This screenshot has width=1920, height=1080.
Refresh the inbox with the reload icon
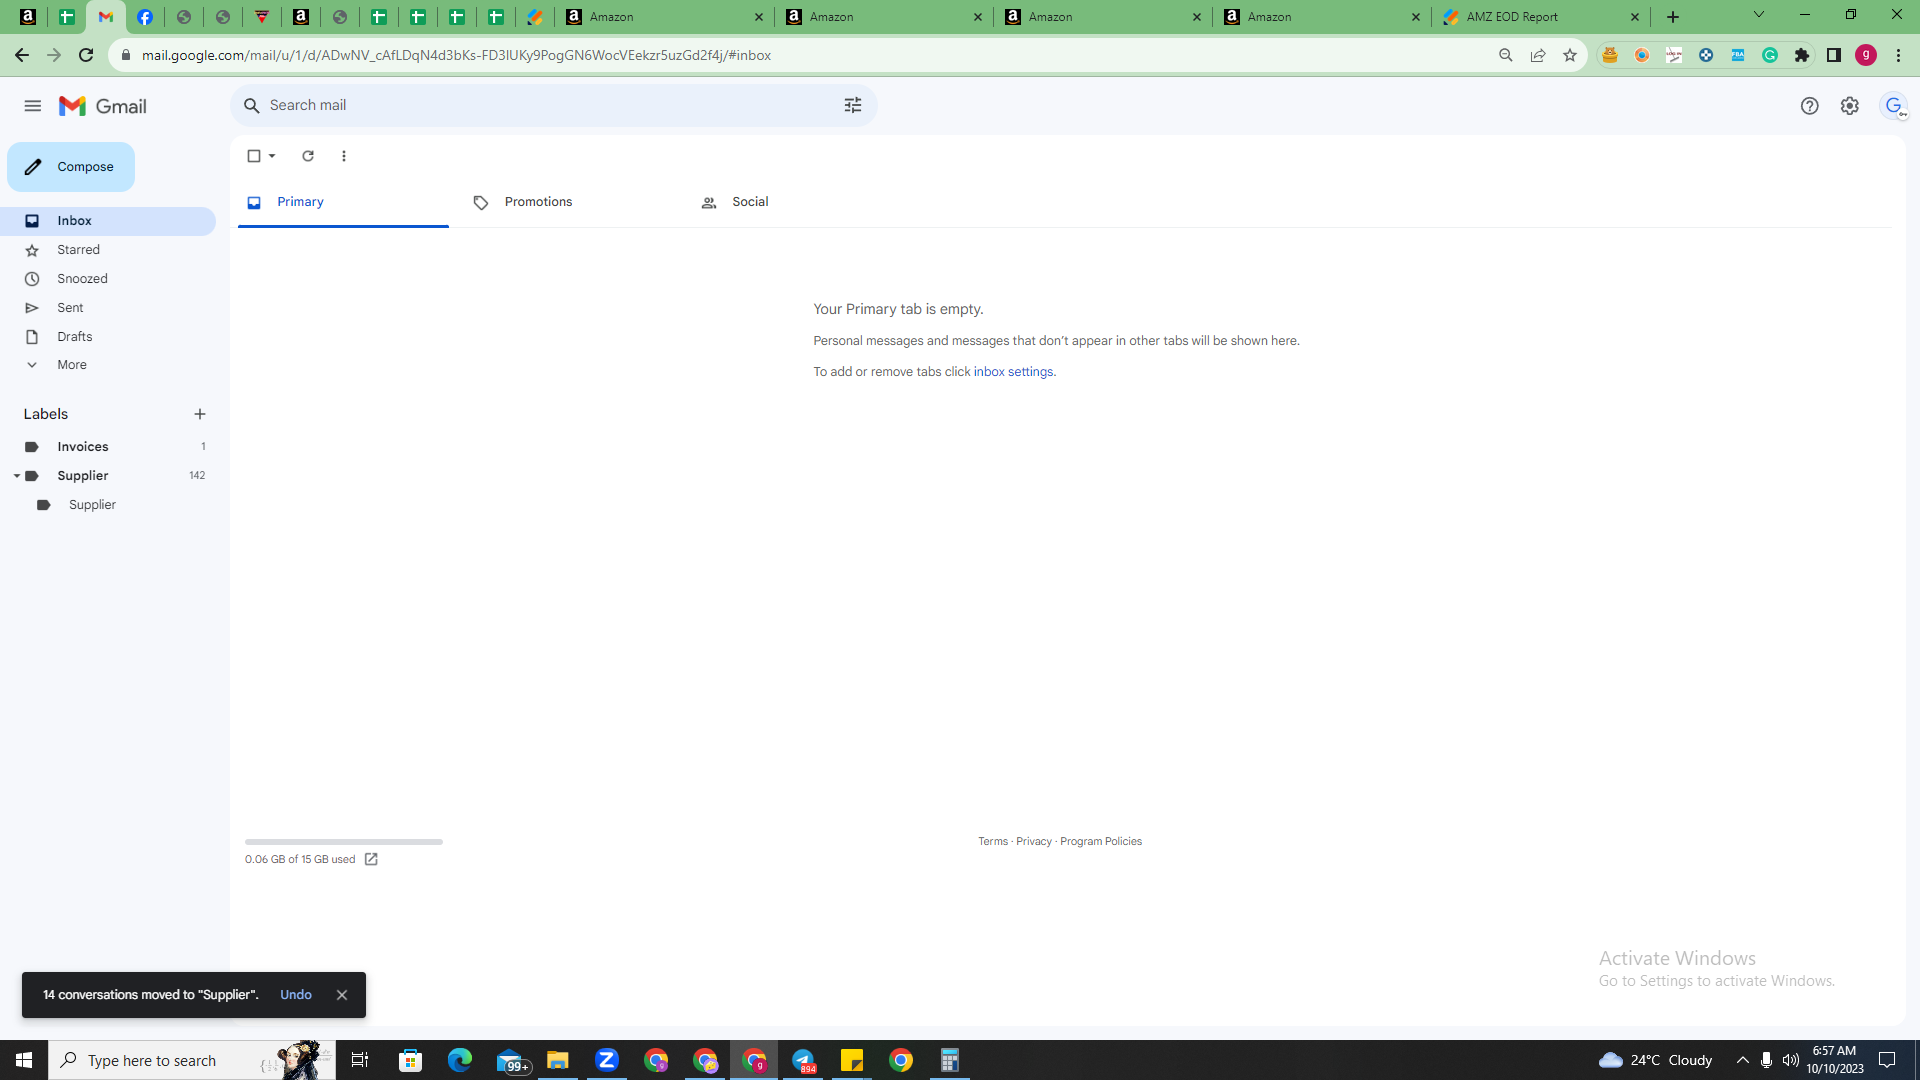coord(308,156)
